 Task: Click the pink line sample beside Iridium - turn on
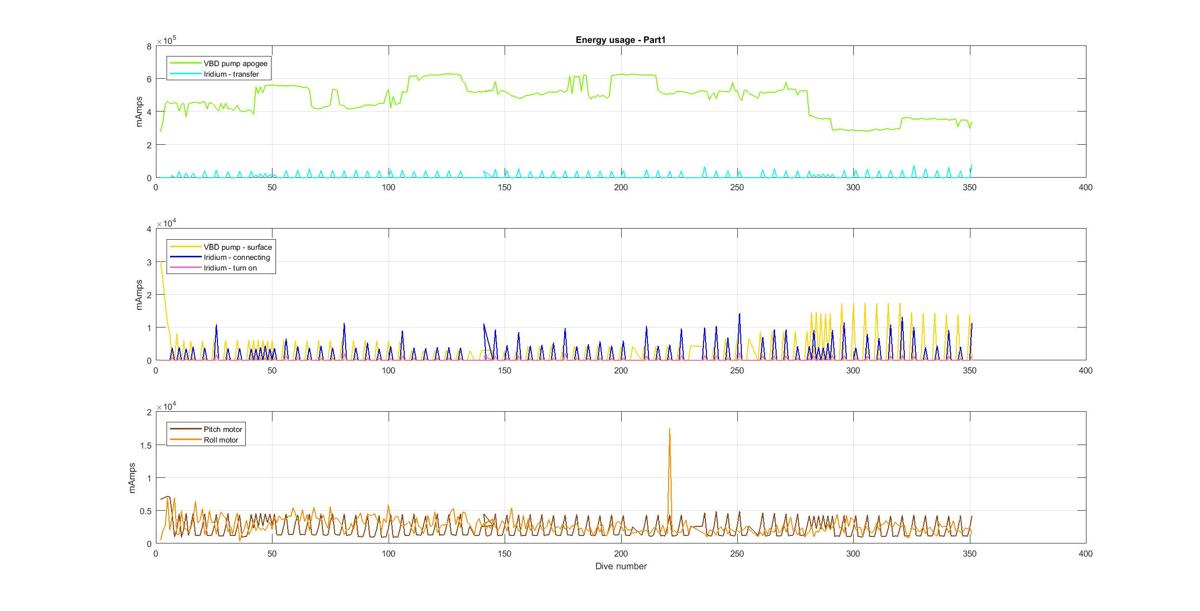[186, 268]
